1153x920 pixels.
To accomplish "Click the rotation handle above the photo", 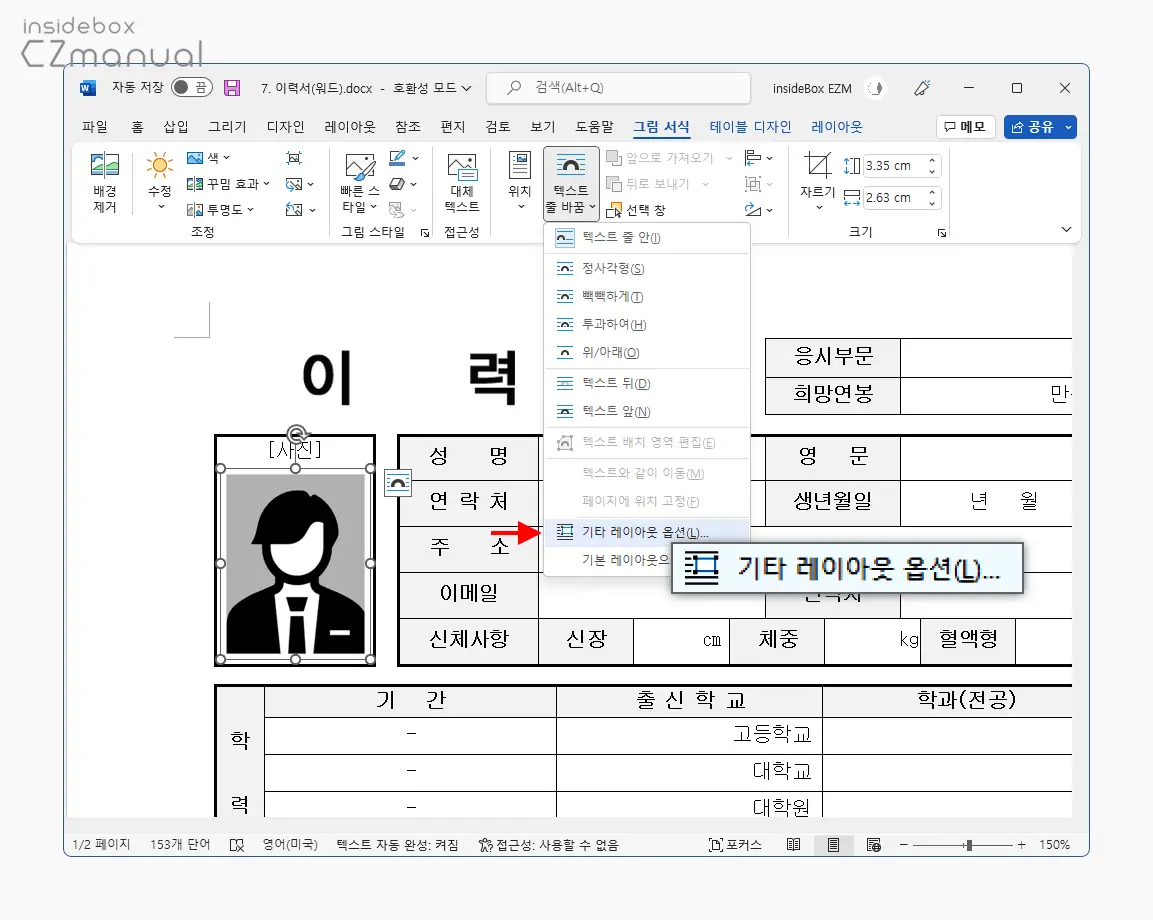I will [x=296, y=433].
